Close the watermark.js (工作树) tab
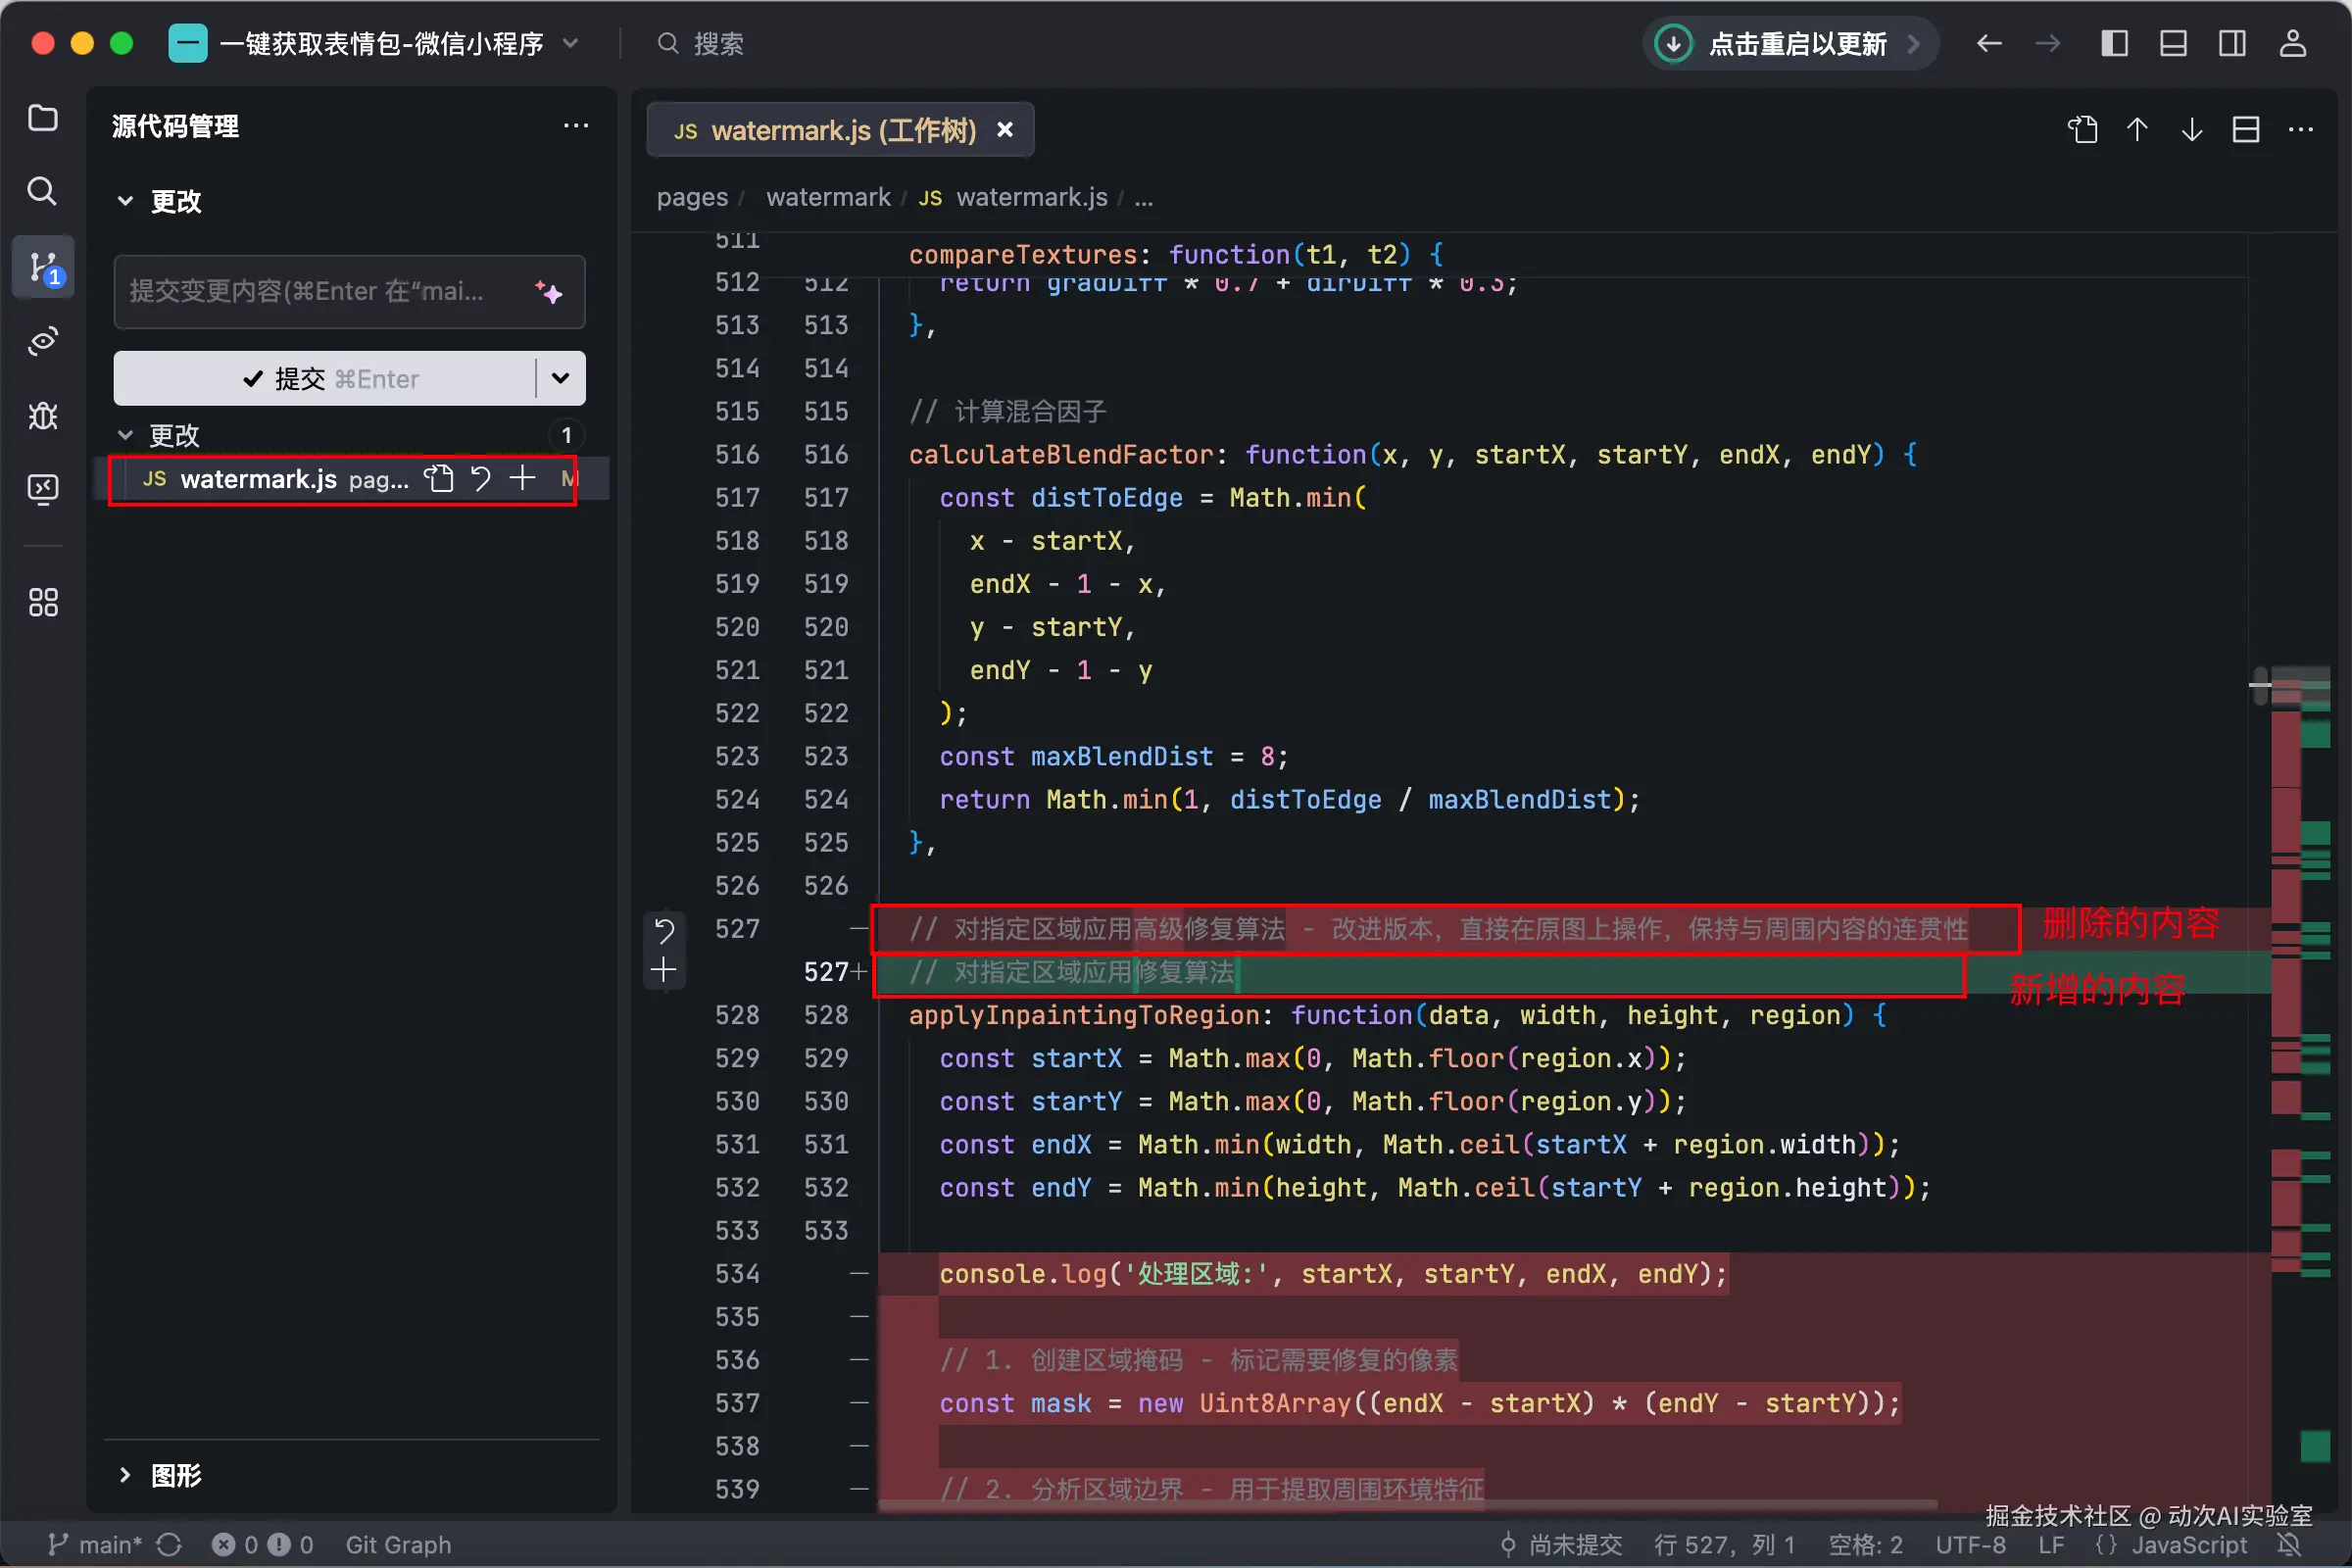2352x1568 pixels. point(1005,130)
